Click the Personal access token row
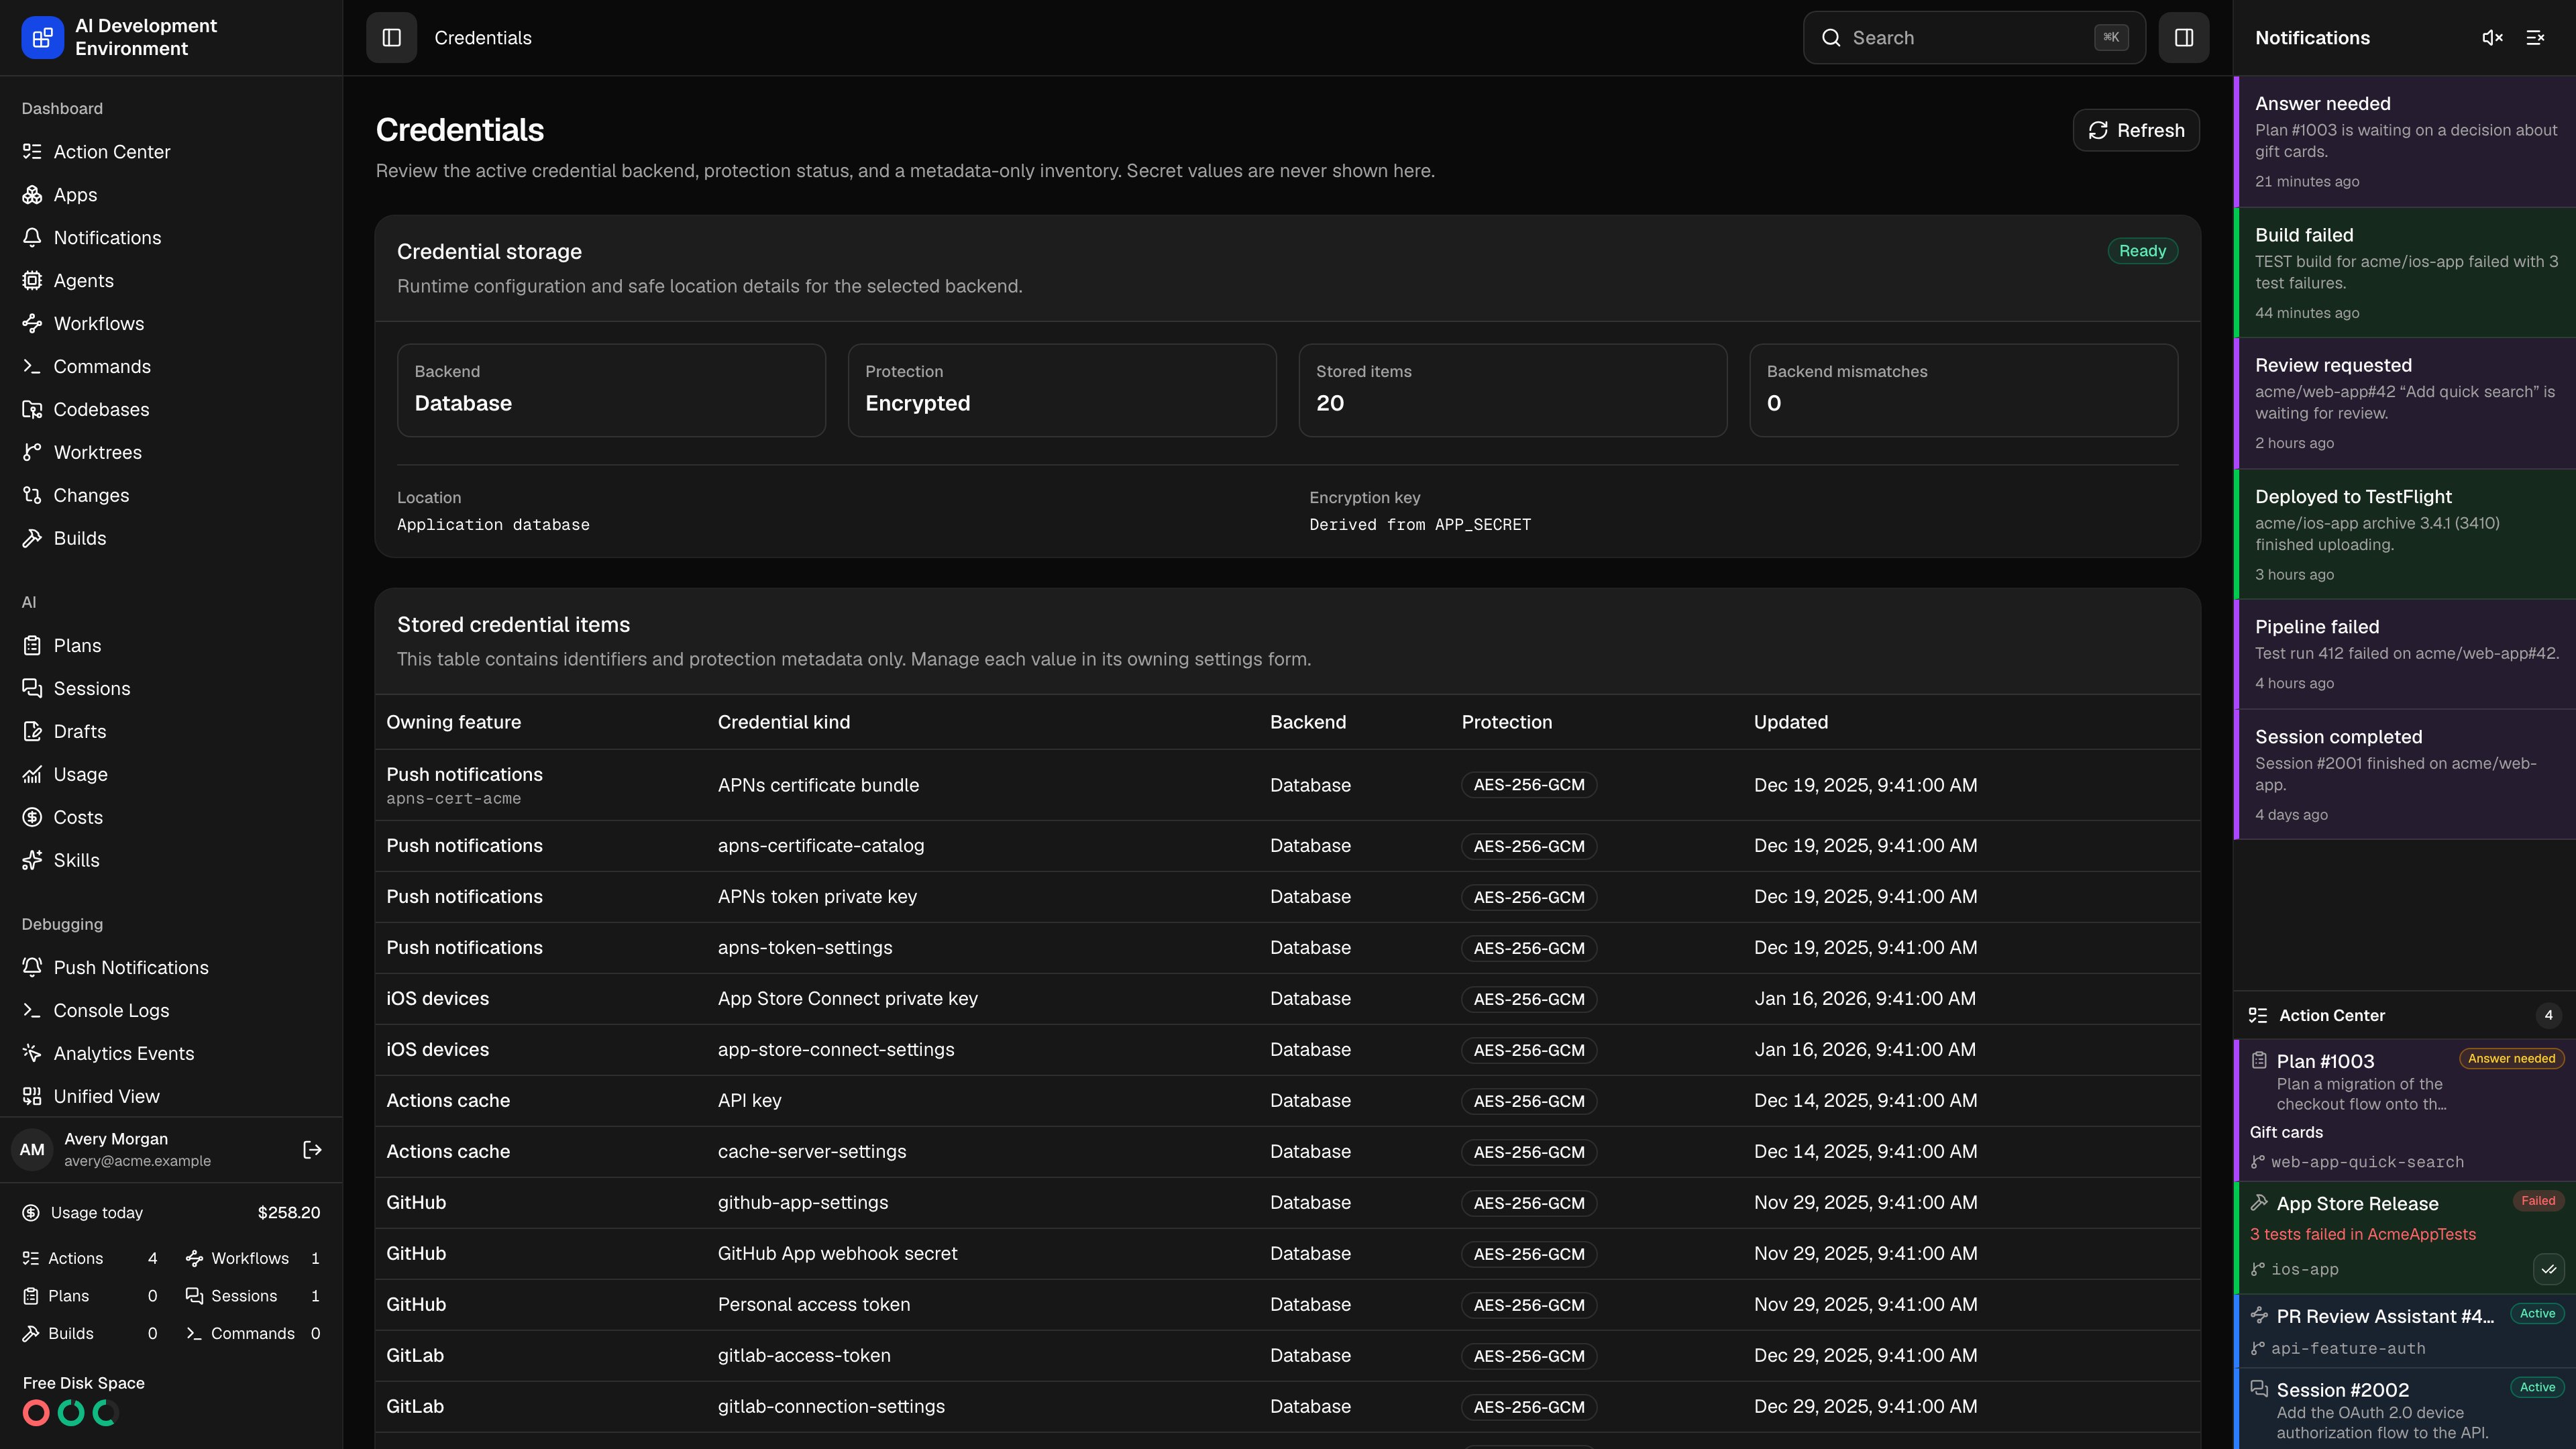Image resolution: width=2576 pixels, height=1449 pixels. pos(1288,1305)
